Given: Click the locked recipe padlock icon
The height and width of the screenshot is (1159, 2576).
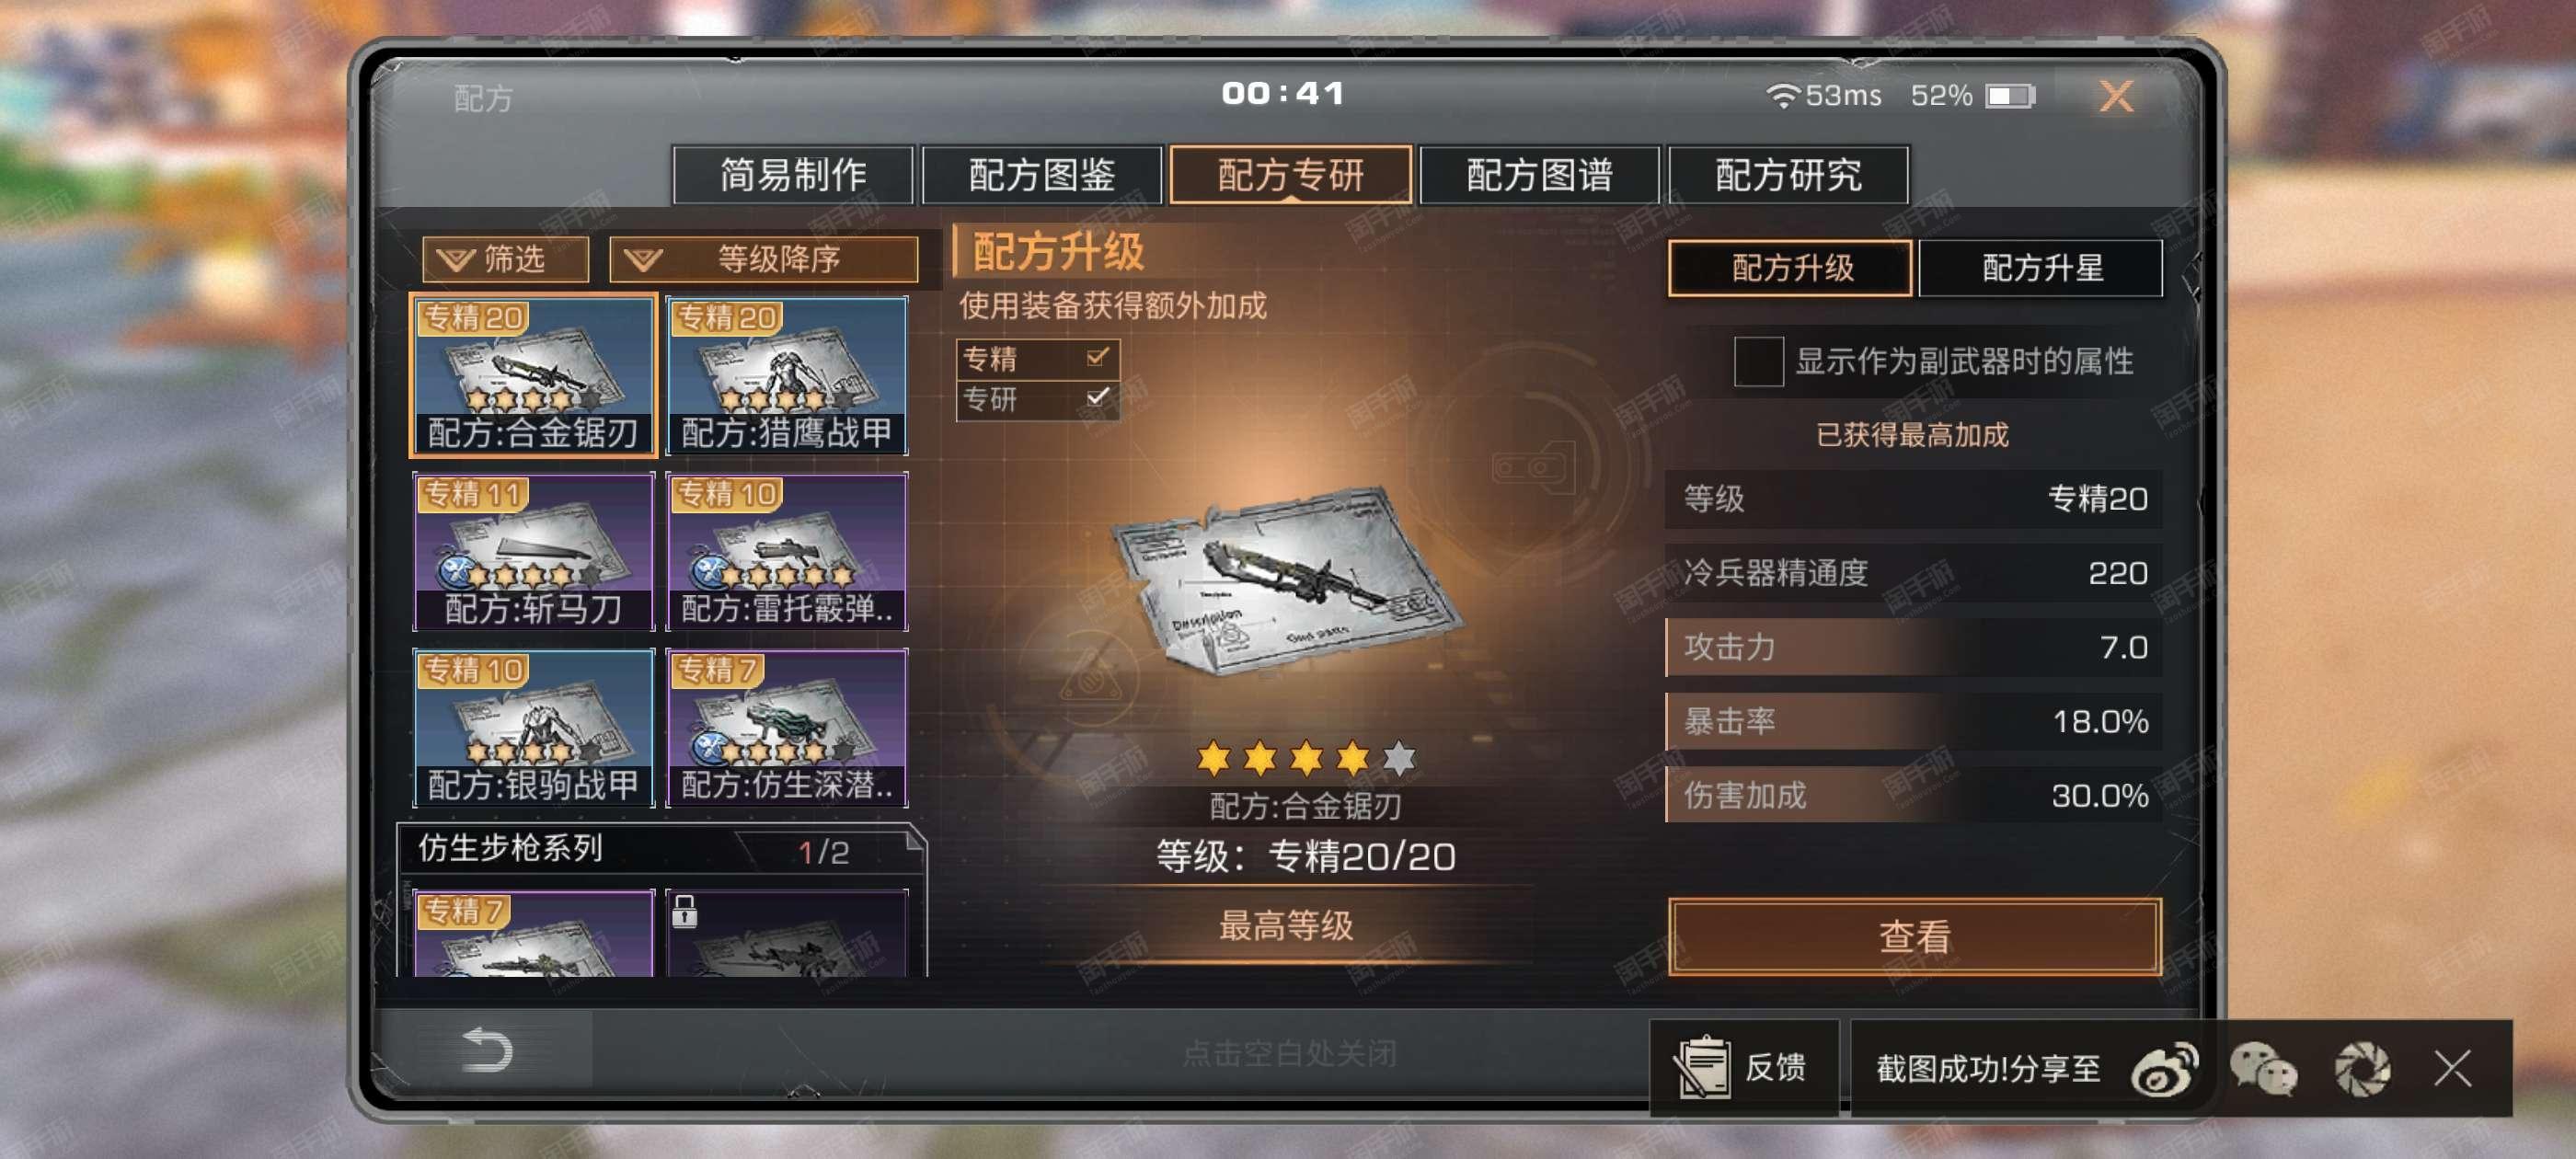Looking at the screenshot, I should [684, 910].
